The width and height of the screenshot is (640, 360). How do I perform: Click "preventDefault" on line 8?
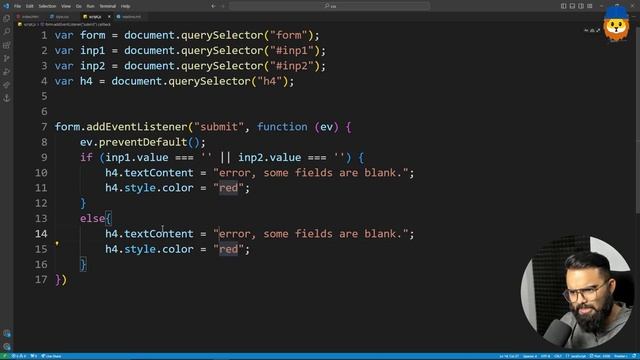(x=143, y=142)
